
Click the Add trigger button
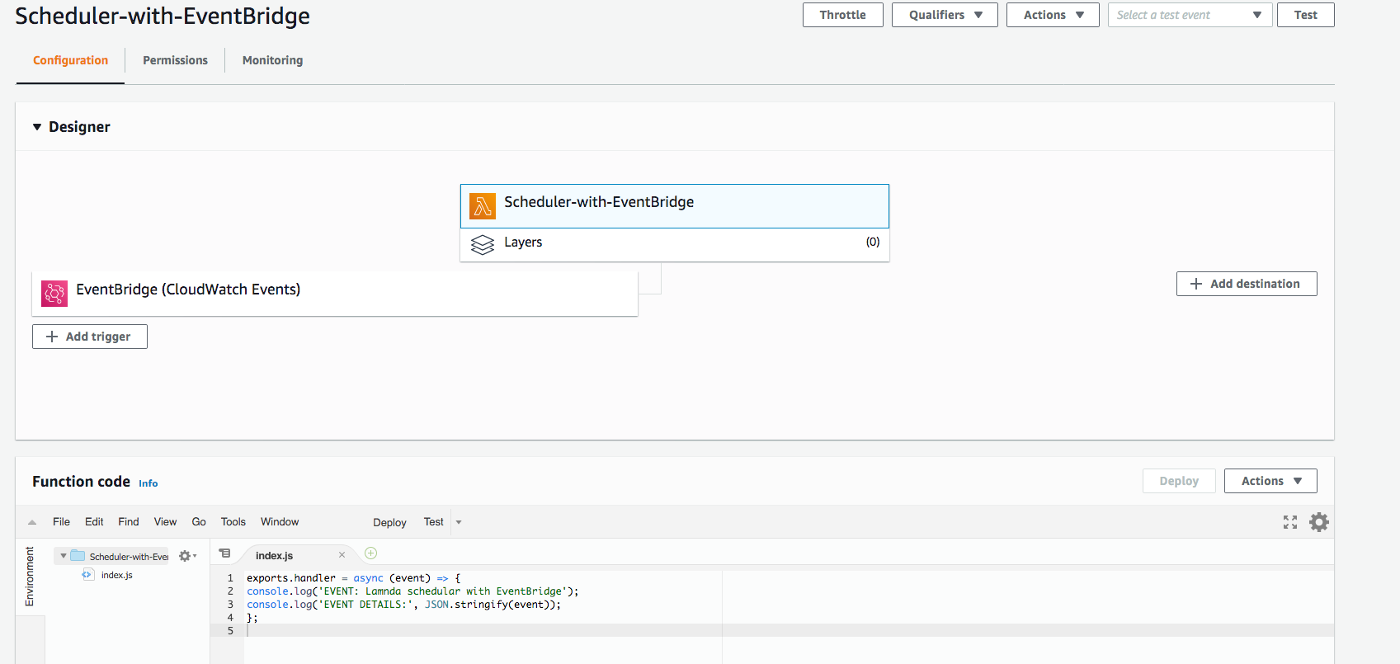[89, 336]
